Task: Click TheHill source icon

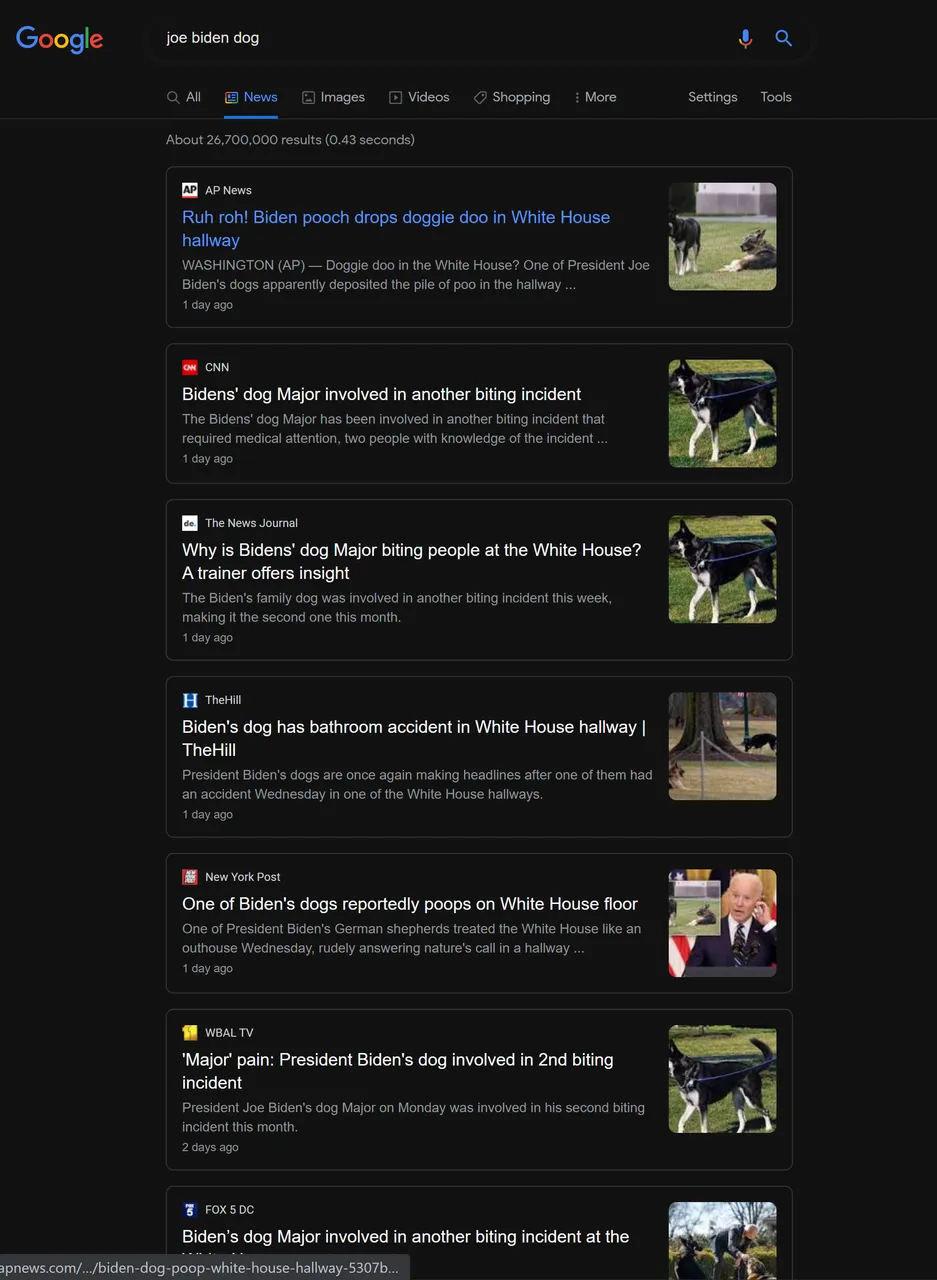Action: coord(190,700)
